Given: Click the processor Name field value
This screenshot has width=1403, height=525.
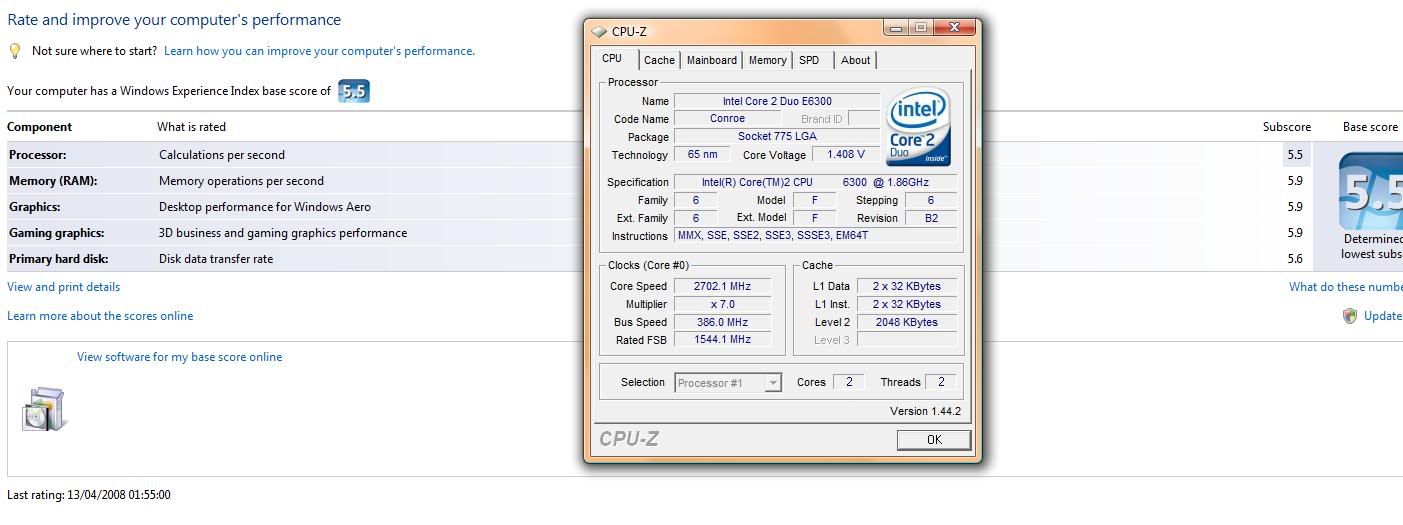Looking at the screenshot, I should click(777, 101).
